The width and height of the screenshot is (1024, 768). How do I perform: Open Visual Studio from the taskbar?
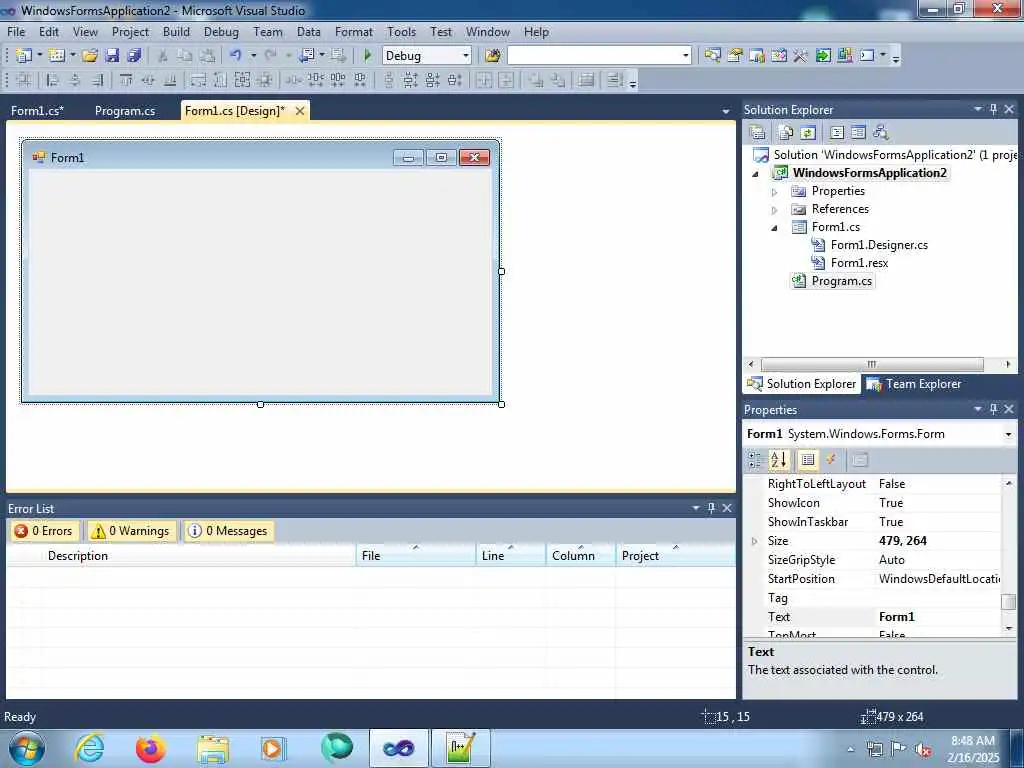tap(399, 748)
